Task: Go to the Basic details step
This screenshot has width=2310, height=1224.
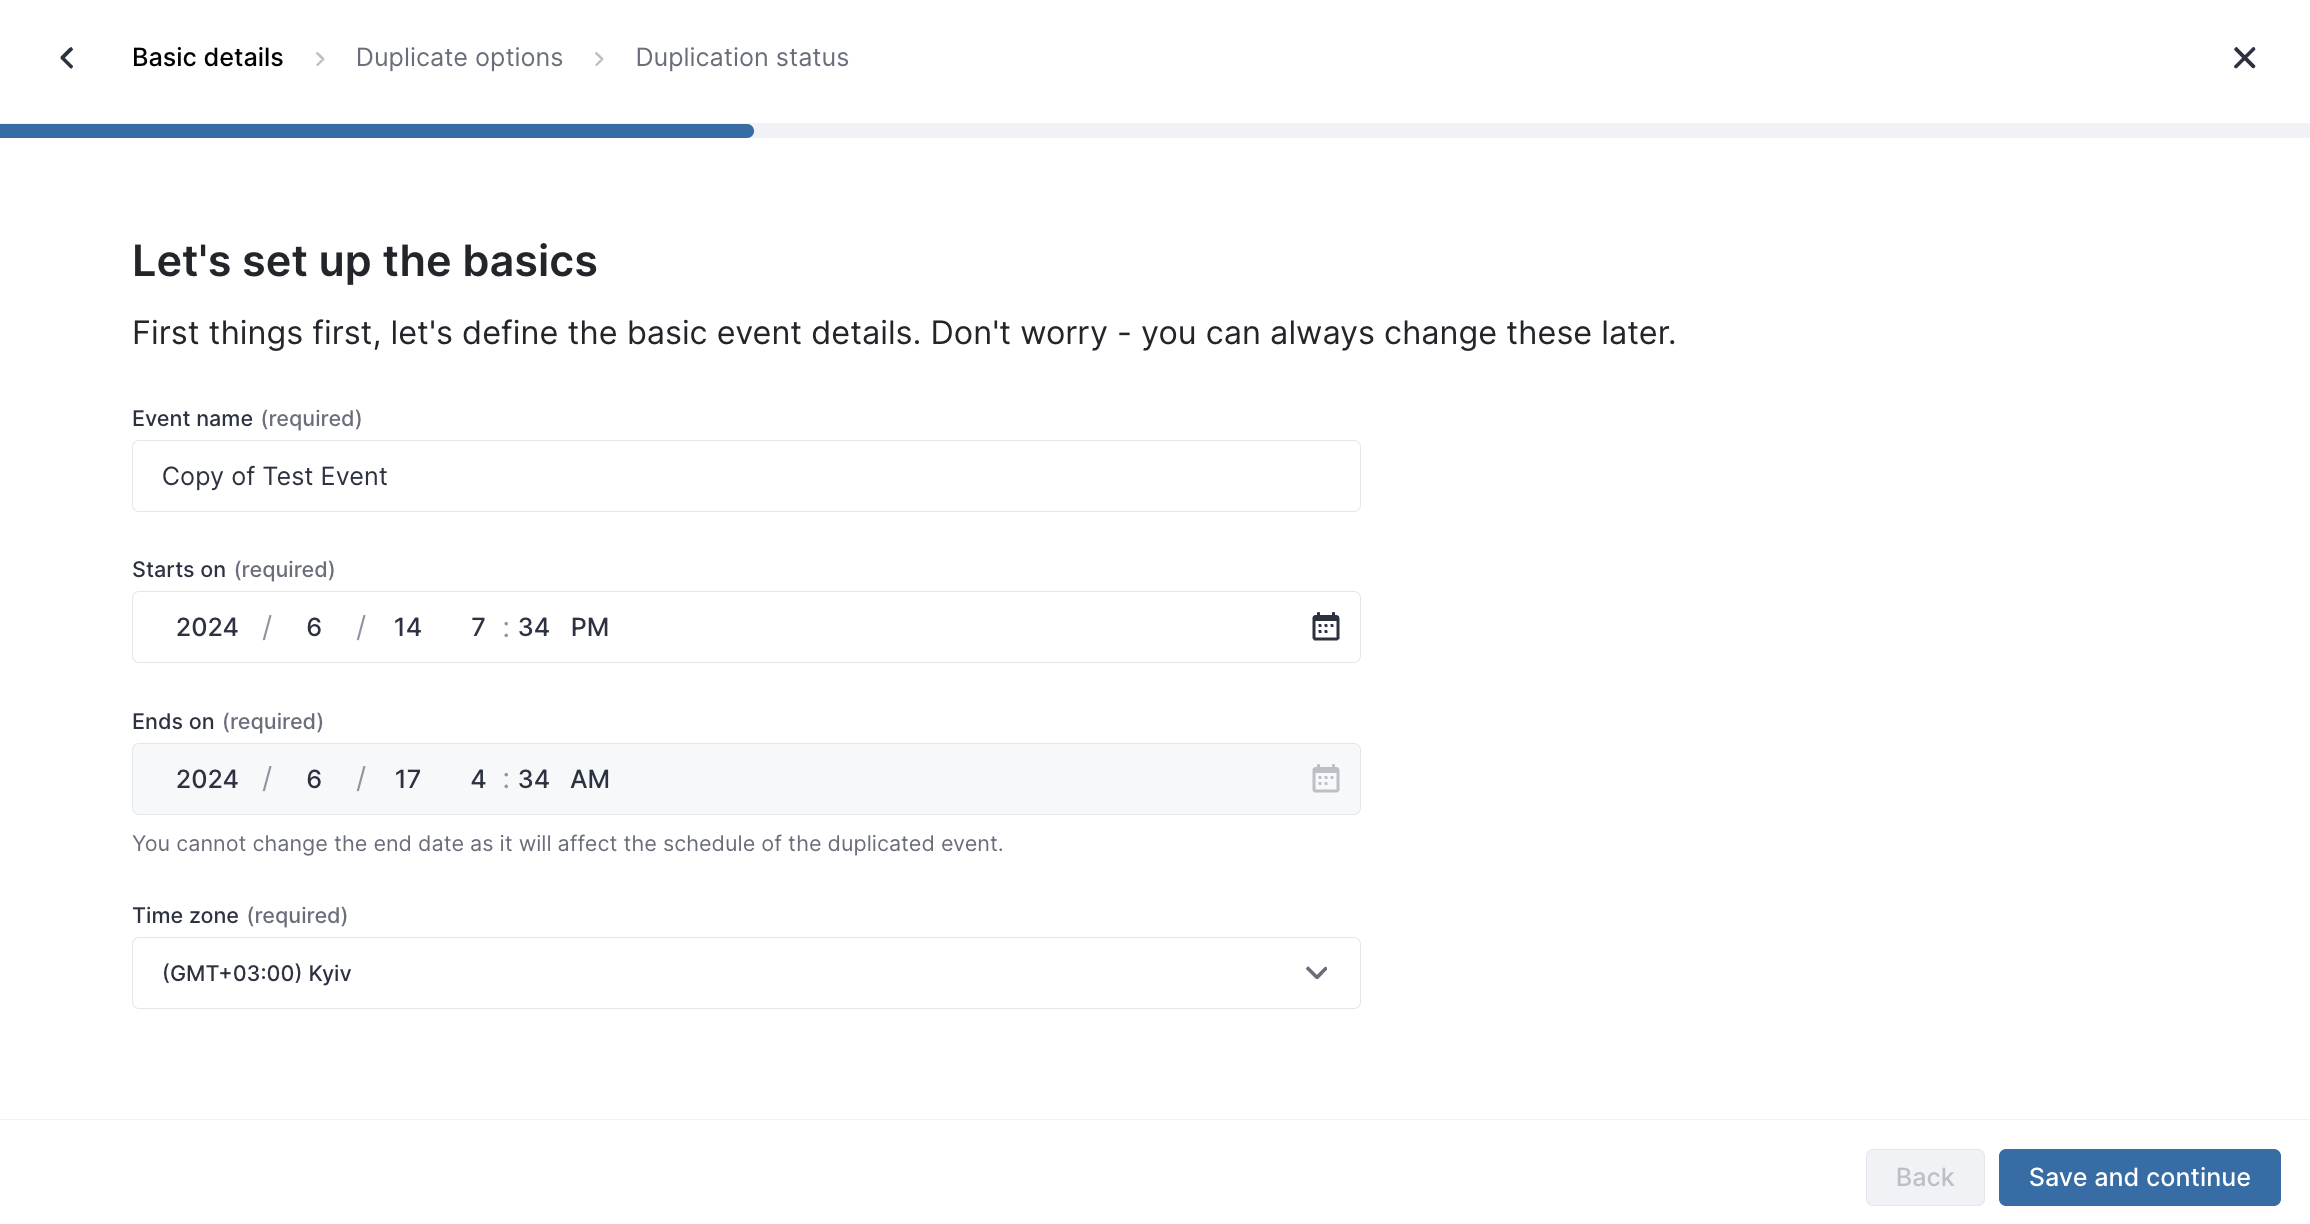Action: [208, 58]
